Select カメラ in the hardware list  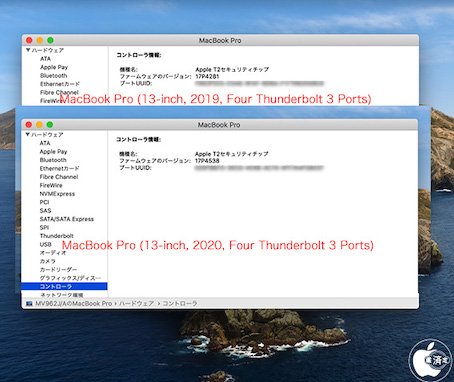48,261
